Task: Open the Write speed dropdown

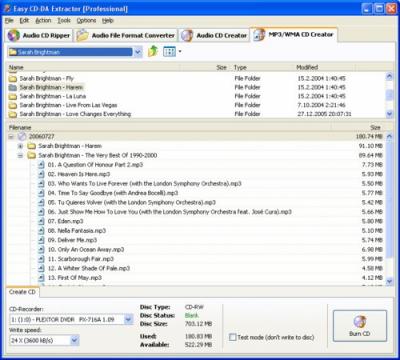Action: (75, 340)
